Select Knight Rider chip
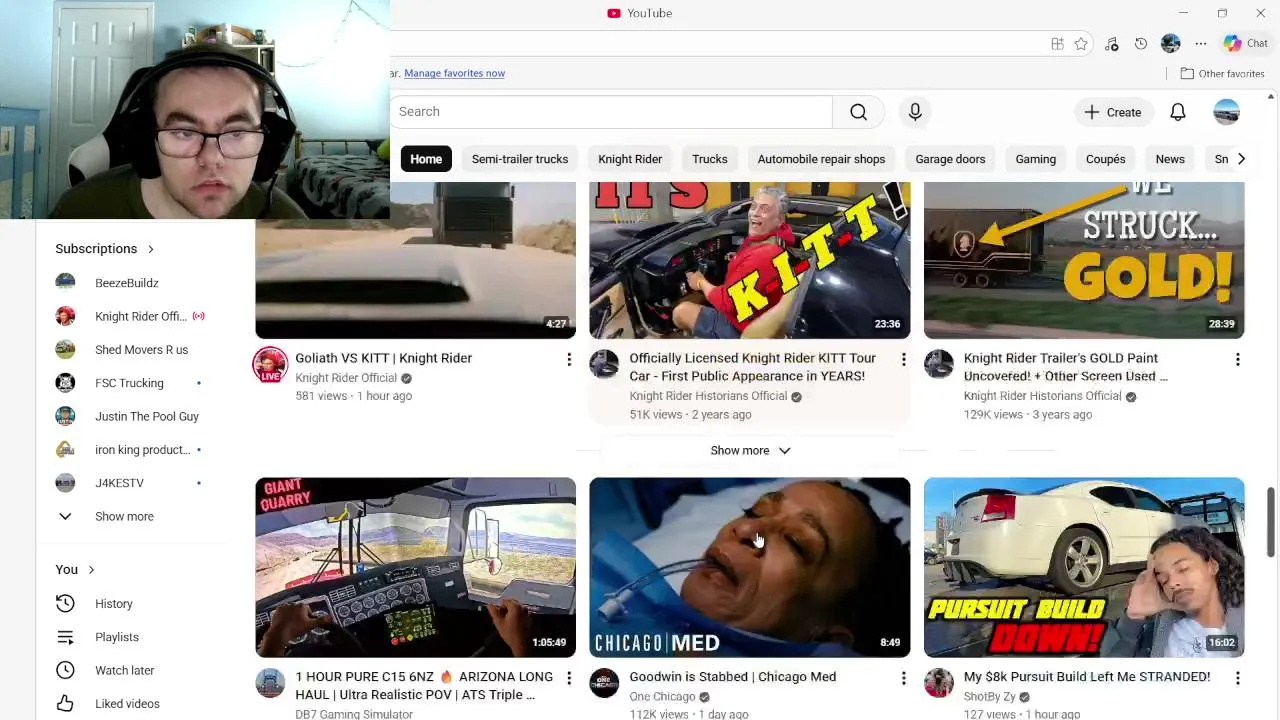 (630, 159)
